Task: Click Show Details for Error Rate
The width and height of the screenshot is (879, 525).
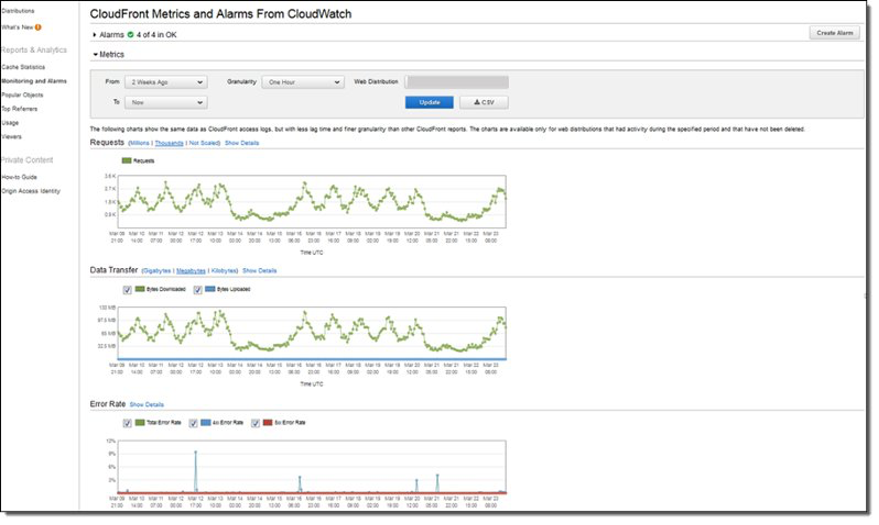Action: click(x=147, y=405)
